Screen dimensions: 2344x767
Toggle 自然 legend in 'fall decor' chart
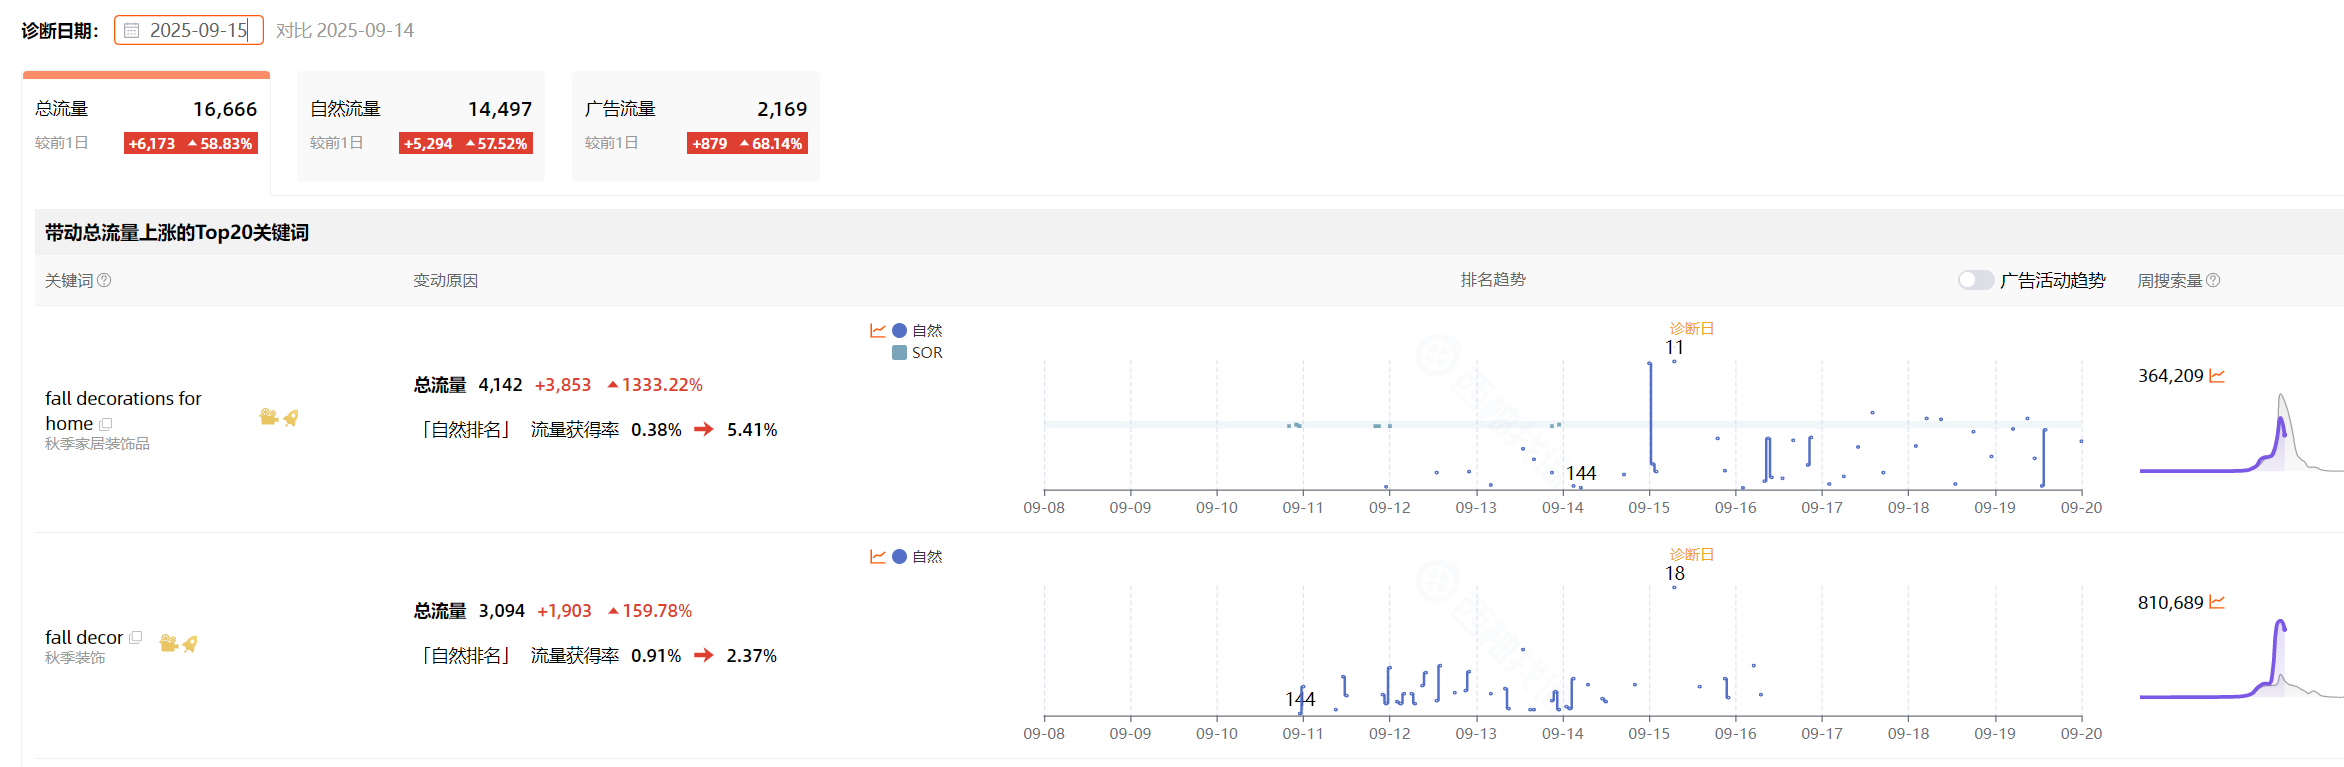917,556
